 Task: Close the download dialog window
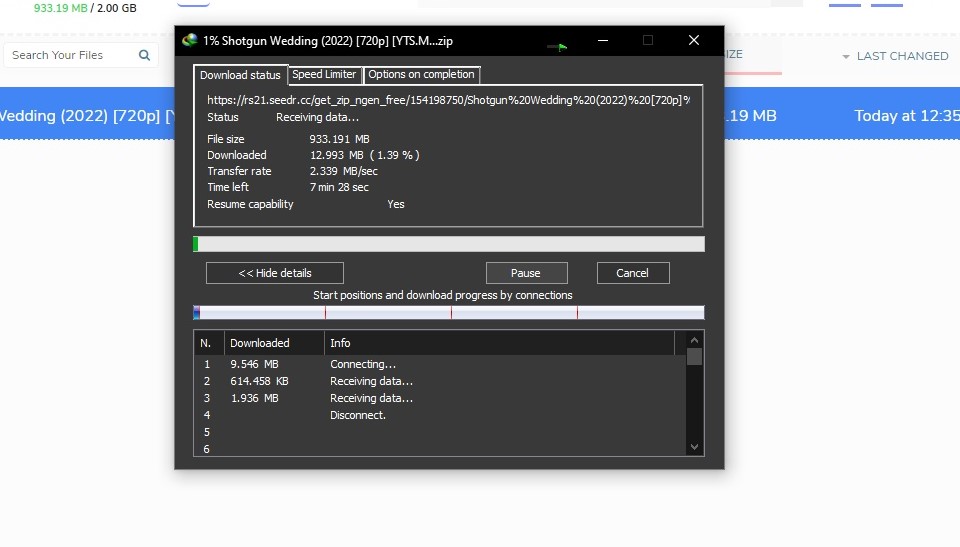click(x=694, y=40)
